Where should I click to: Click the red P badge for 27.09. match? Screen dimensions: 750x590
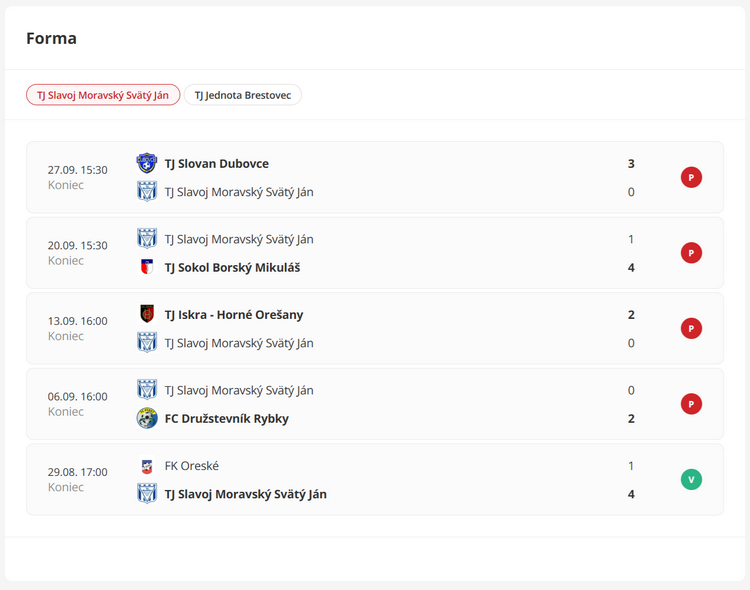point(691,178)
